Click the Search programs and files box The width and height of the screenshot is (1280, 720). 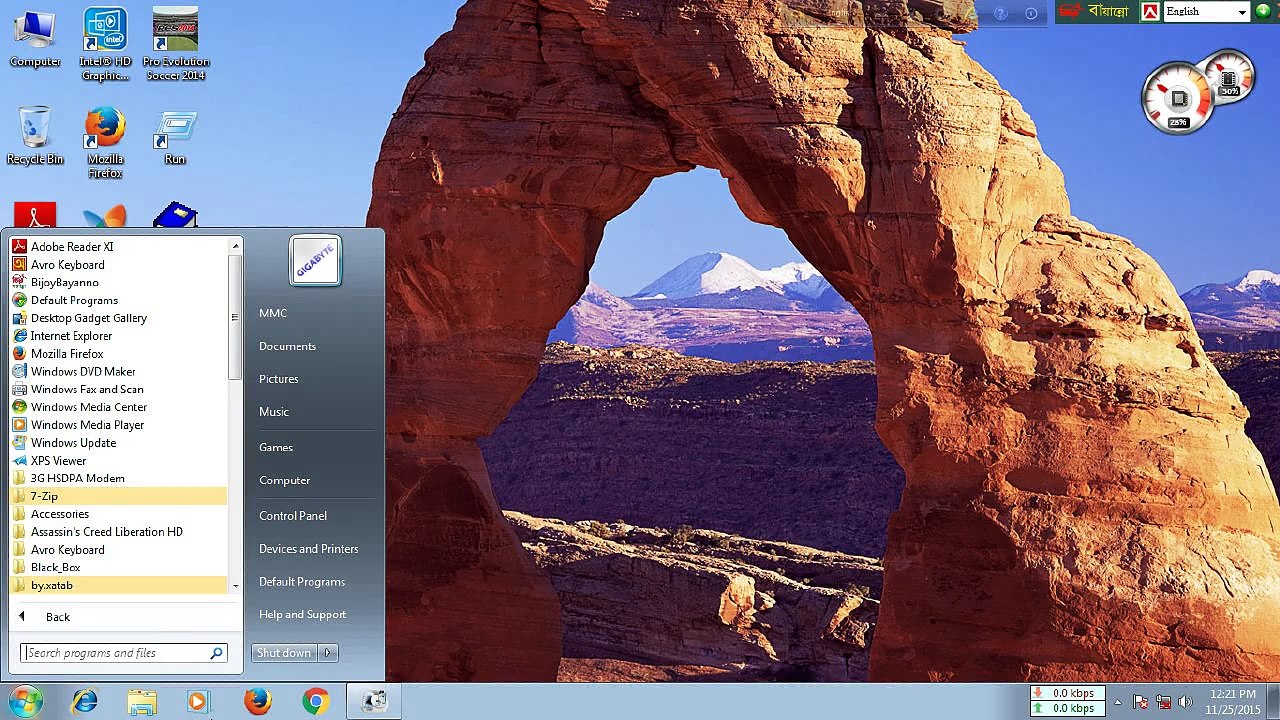[124, 653]
